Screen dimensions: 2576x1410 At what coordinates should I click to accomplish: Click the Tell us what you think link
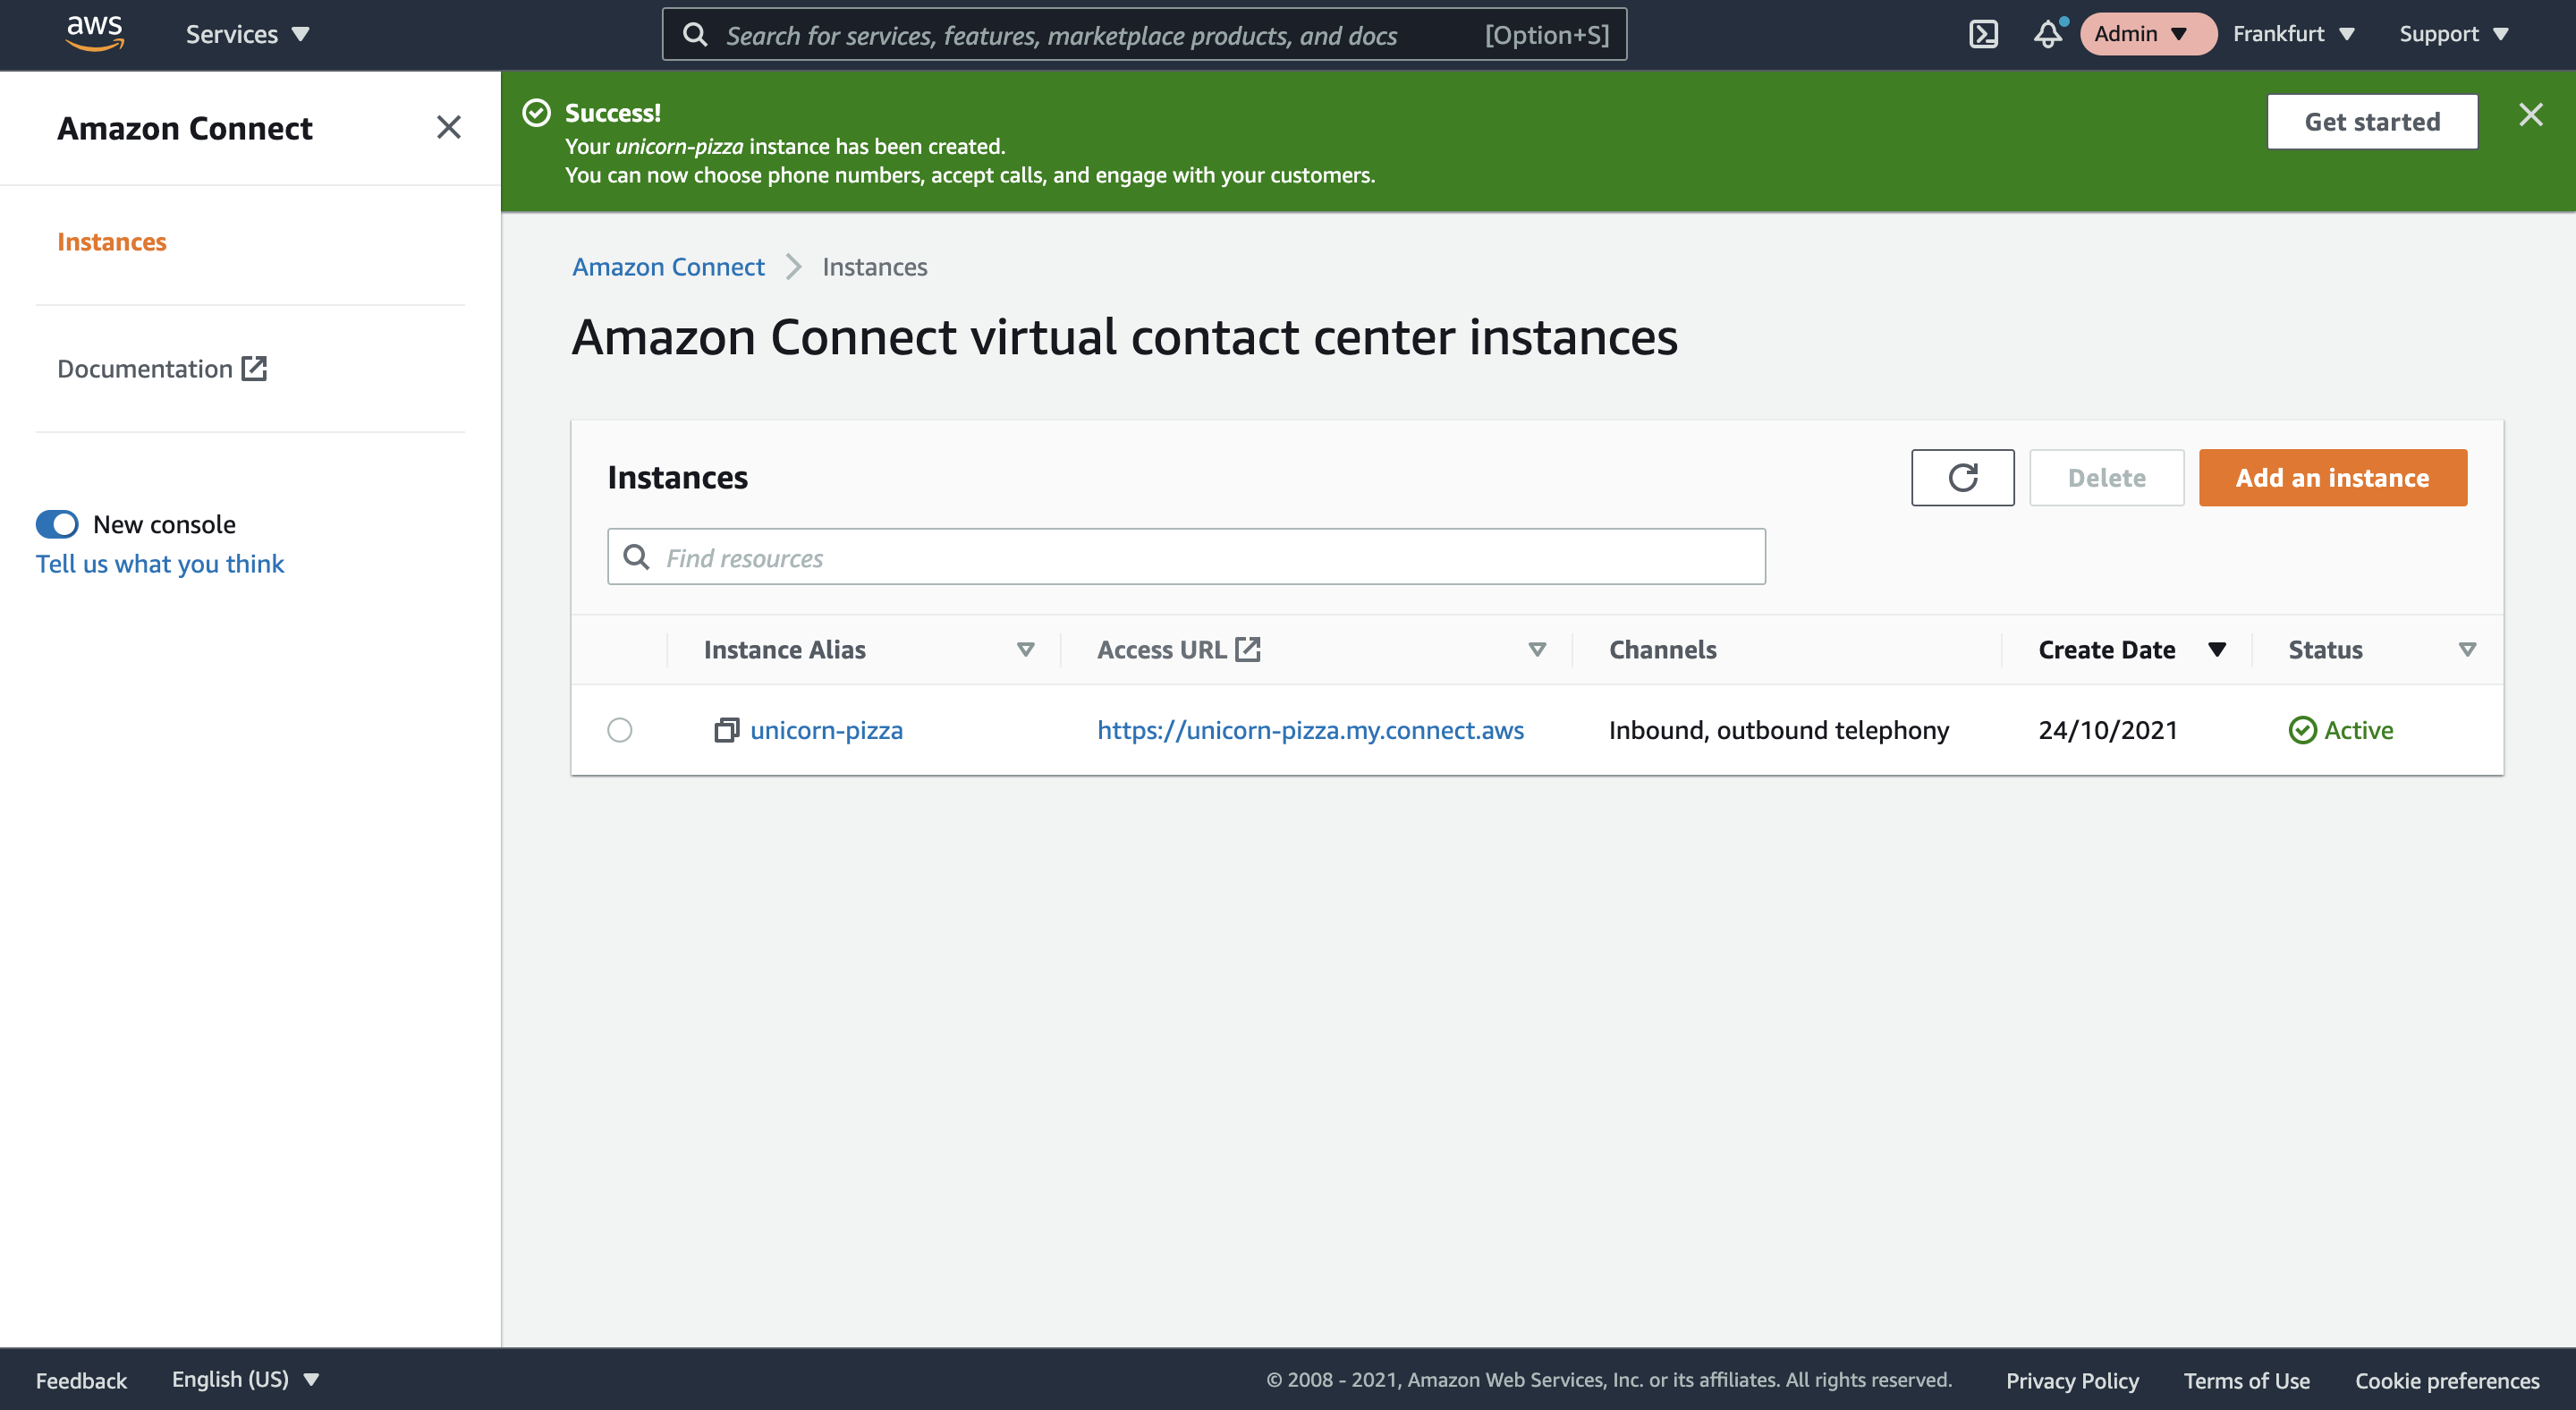[160, 564]
